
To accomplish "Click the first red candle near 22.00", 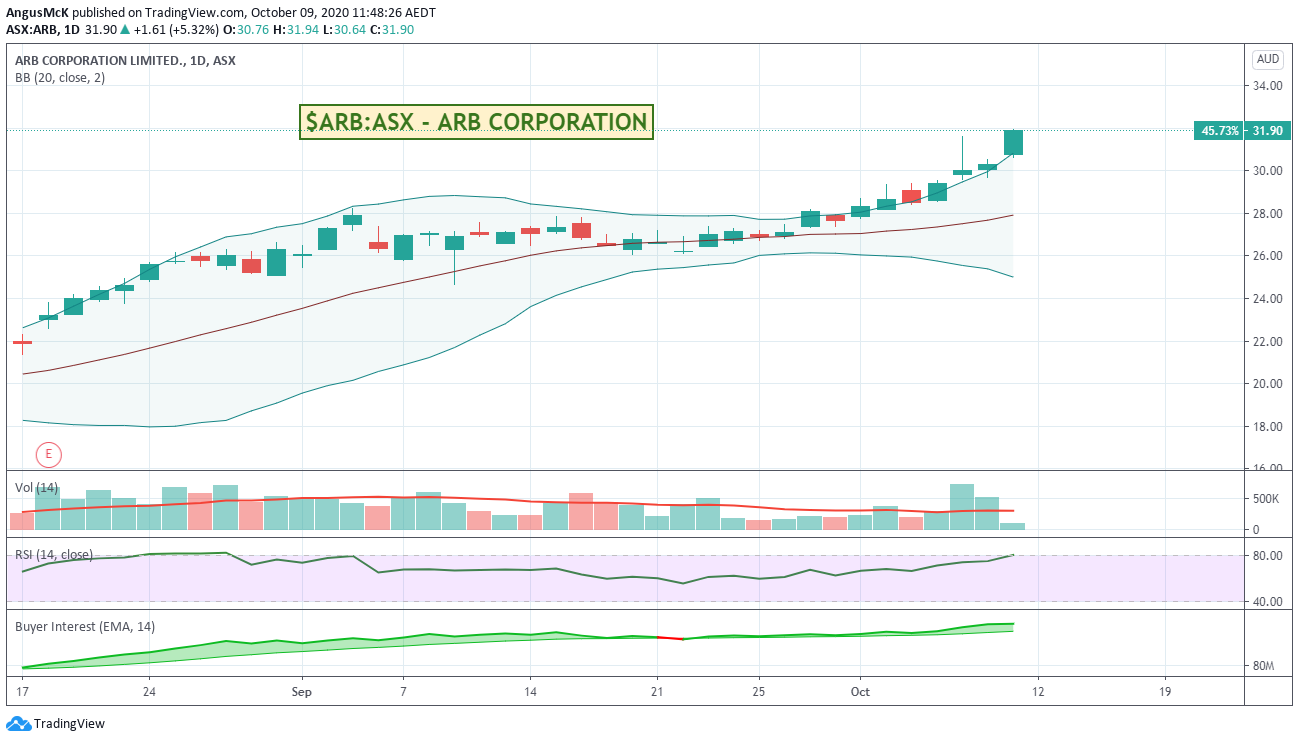I will [22, 342].
